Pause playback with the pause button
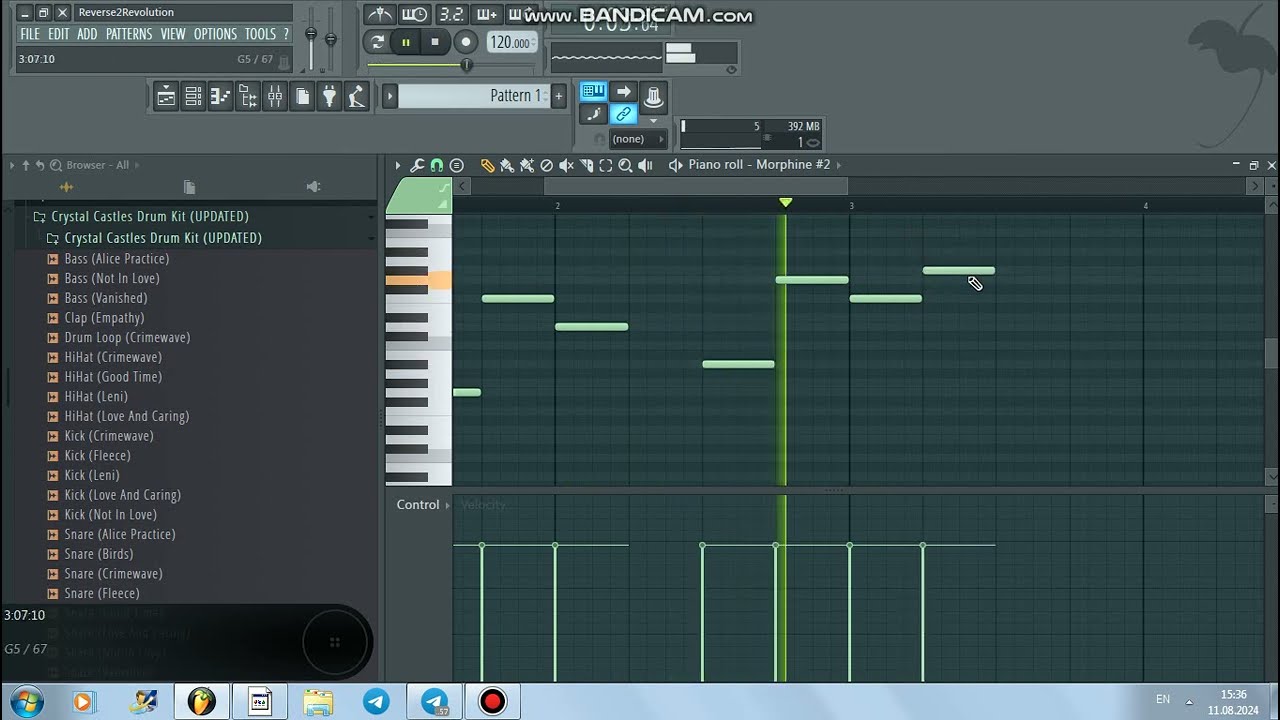 tap(405, 42)
